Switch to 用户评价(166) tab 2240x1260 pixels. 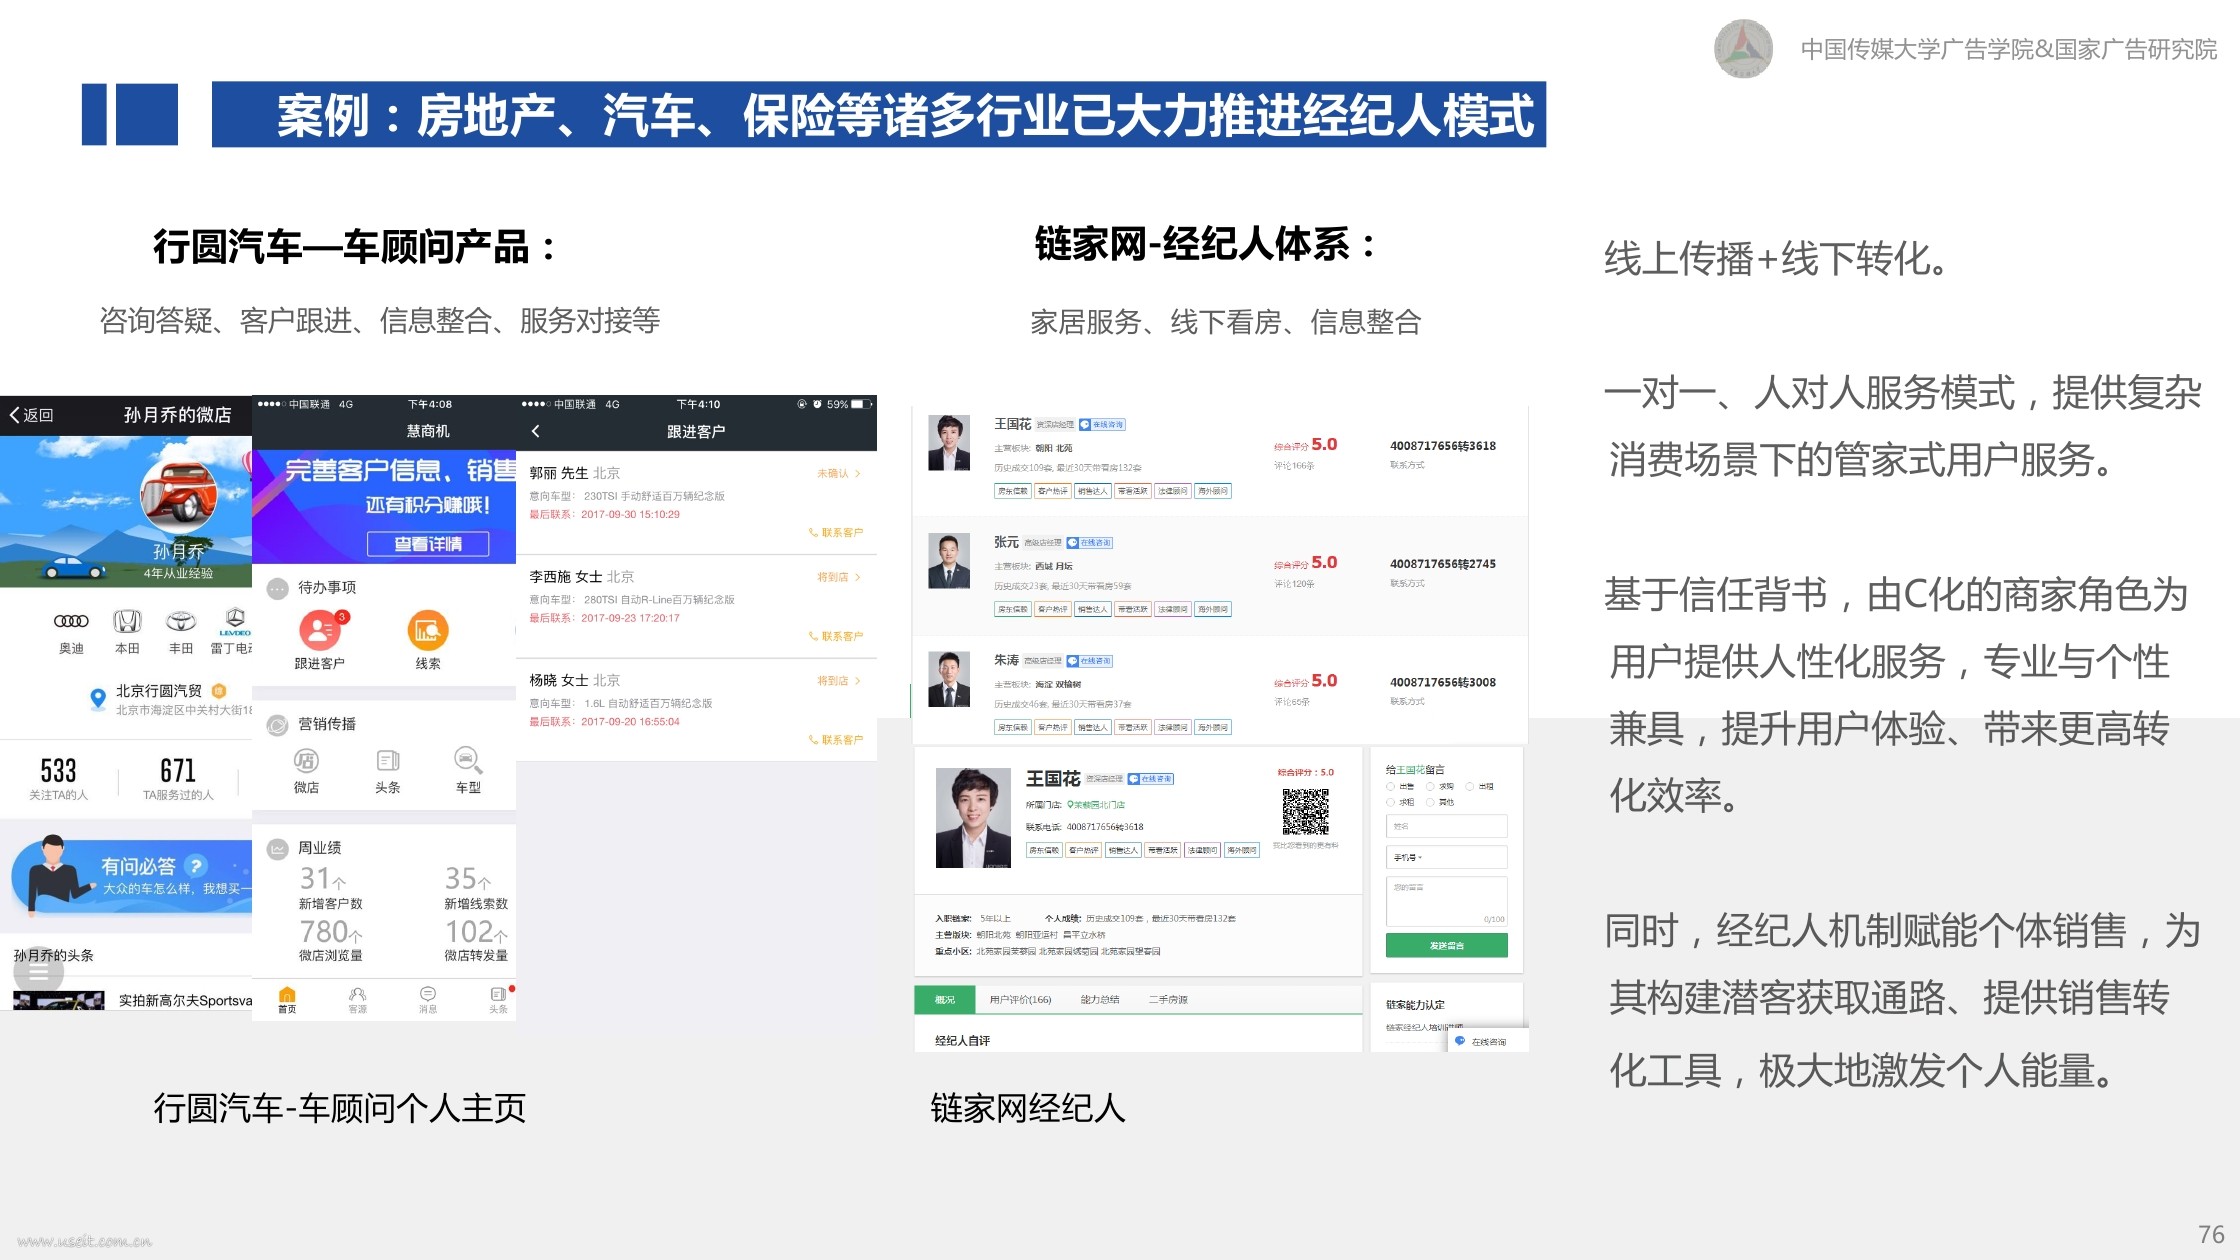(1020, 1000)
